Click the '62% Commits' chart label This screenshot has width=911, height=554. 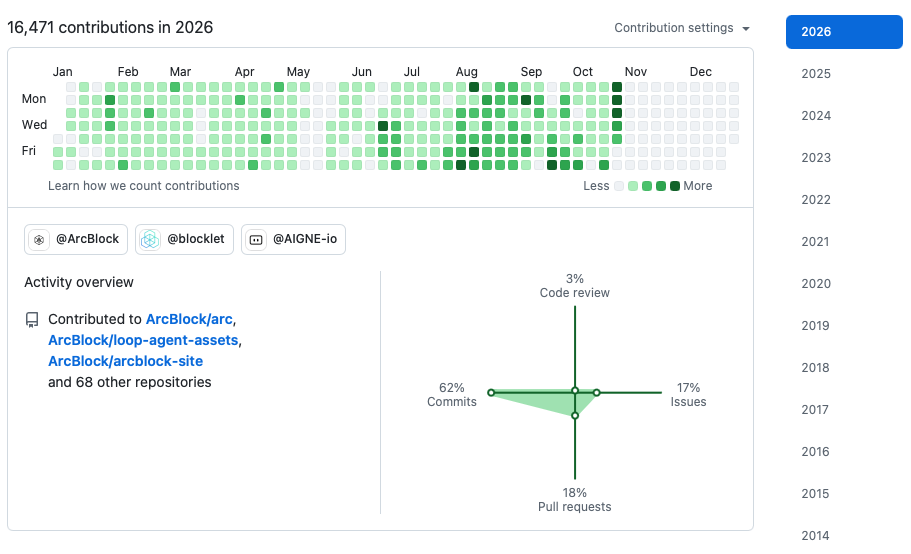(x=451, y=395)
